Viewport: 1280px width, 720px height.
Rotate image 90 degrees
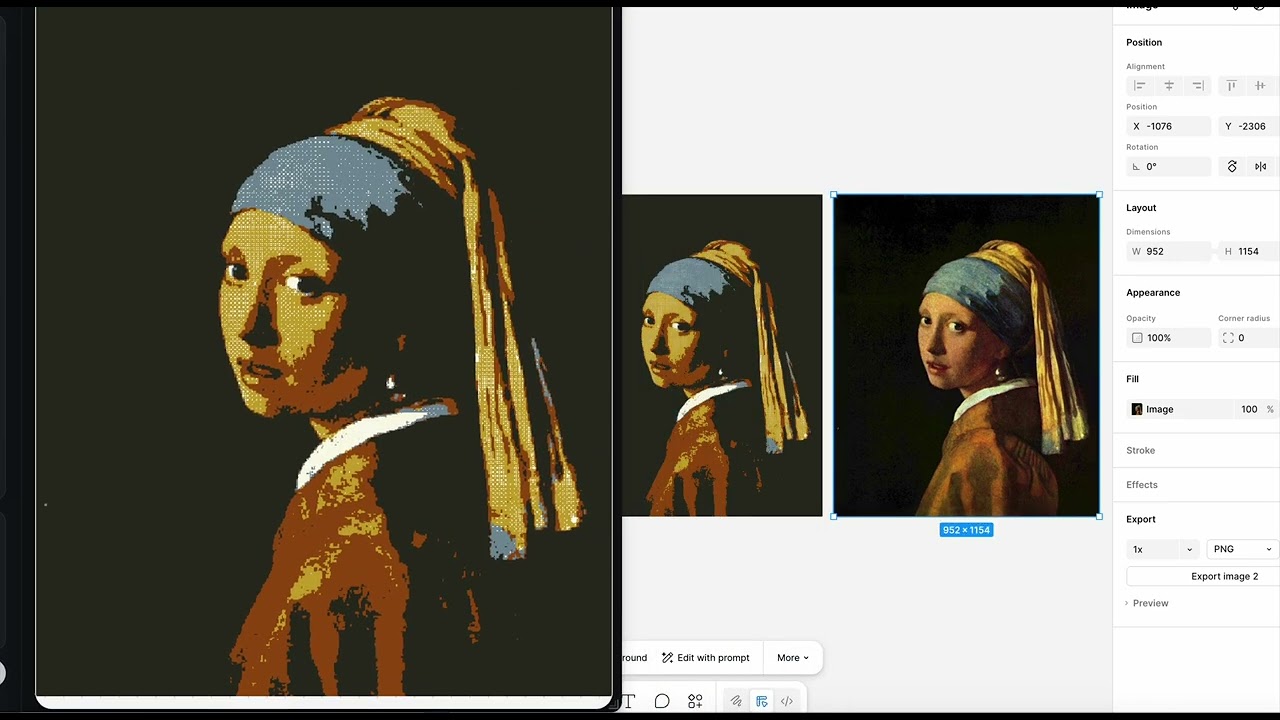[x=1232, y=167]
